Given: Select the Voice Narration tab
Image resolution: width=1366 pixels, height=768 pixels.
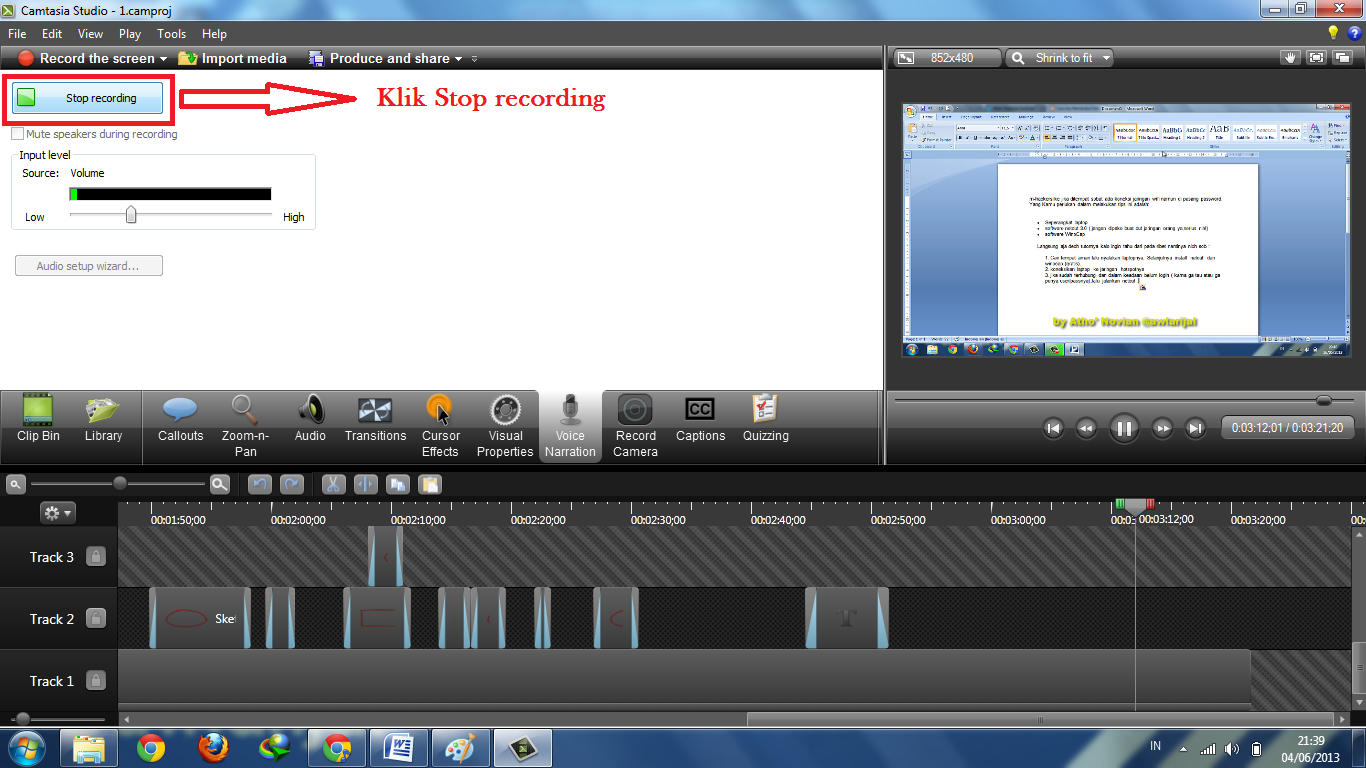Looking at the screenshot, I should (570, 426).
